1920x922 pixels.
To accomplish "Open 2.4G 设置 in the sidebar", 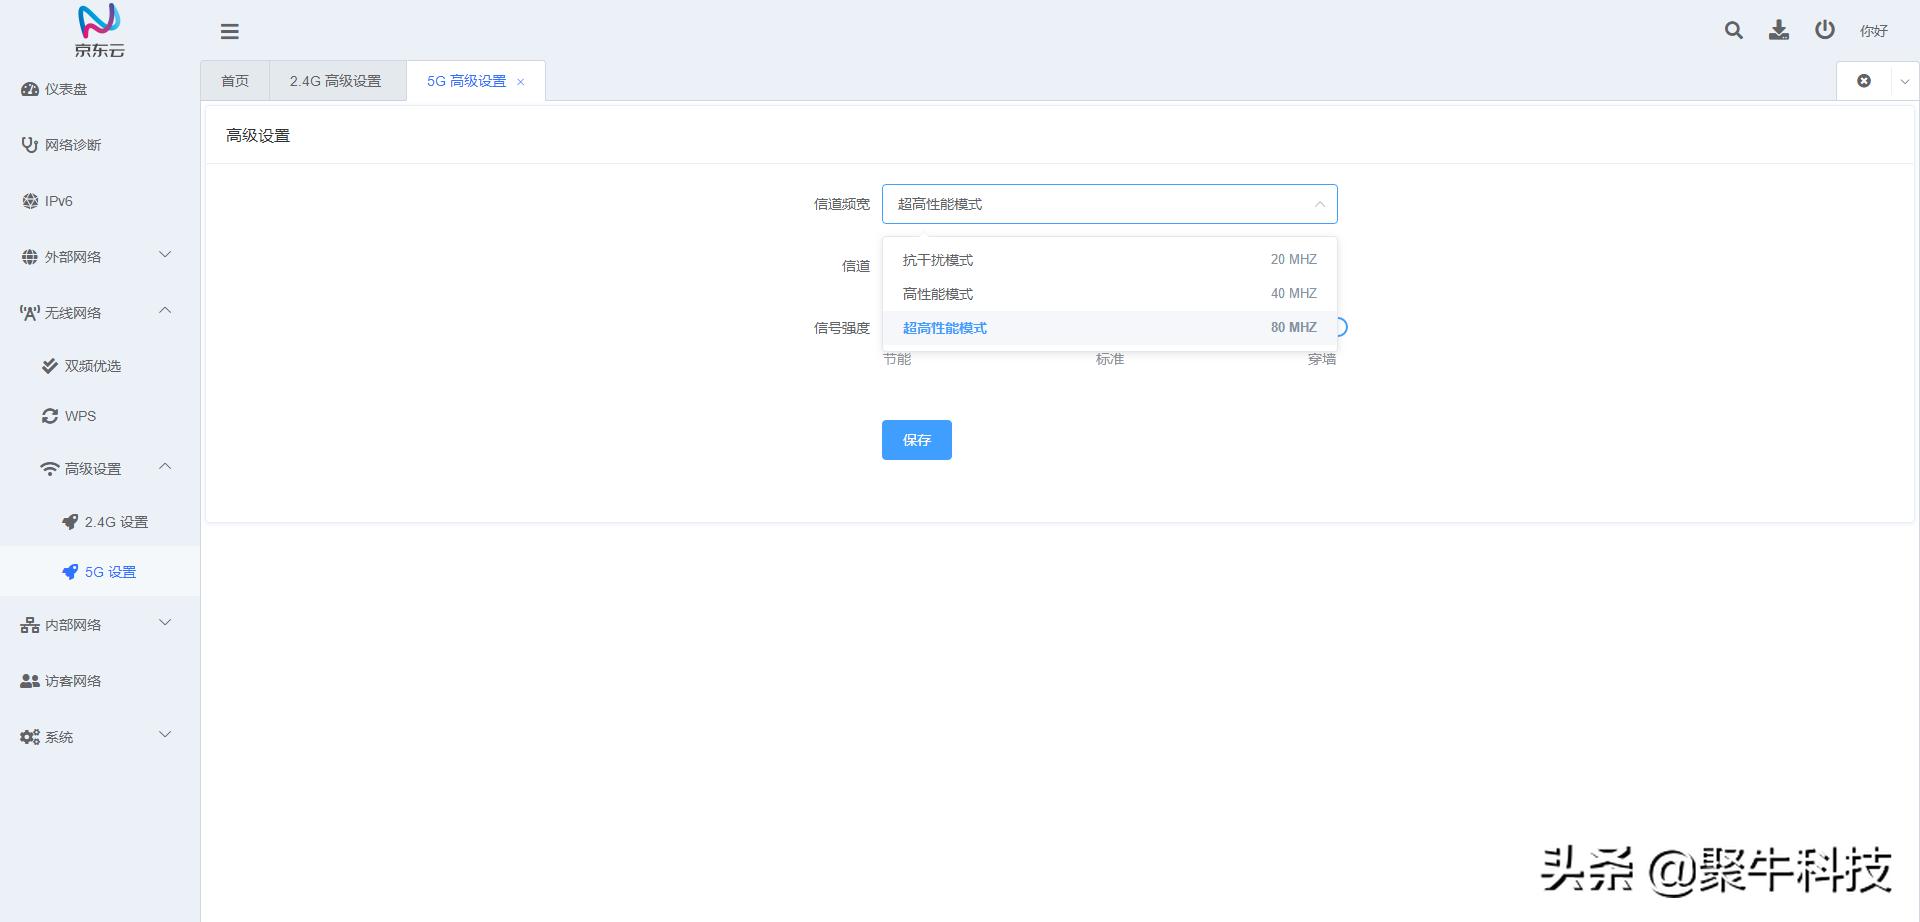I will (100, 522).
